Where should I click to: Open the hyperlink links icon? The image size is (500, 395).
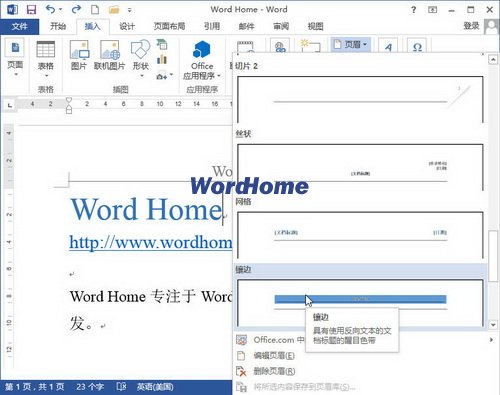pos(280,46)
